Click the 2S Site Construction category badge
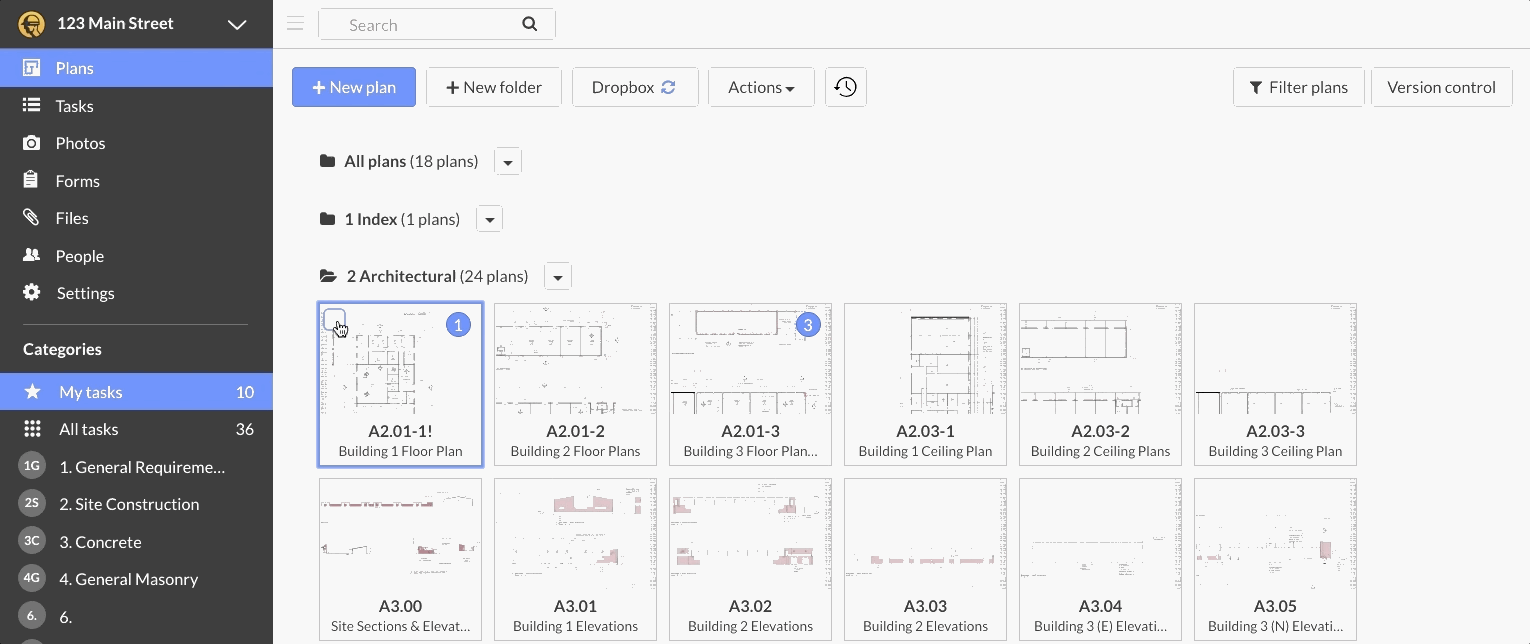The width and height of the screenshot is (1530, 644). point(32,504)
